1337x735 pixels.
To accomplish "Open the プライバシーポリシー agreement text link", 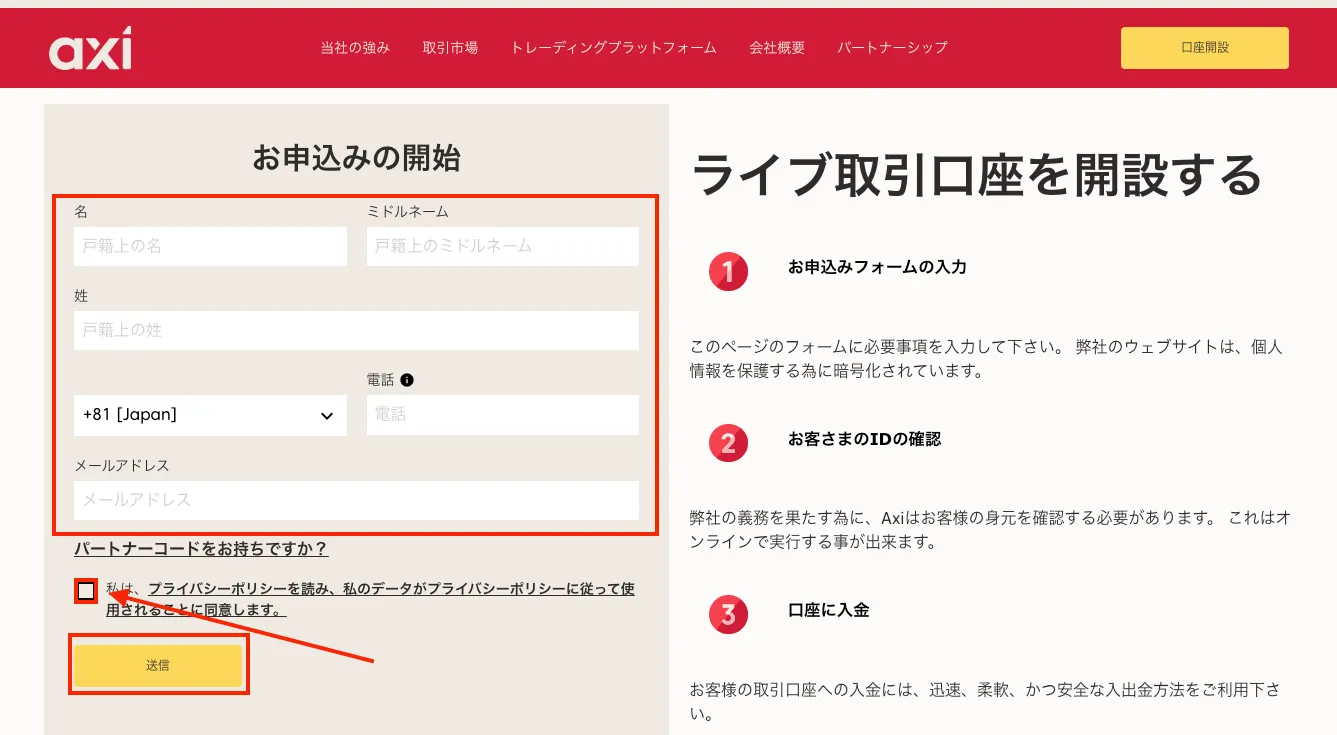I will [x=370, y=599].
